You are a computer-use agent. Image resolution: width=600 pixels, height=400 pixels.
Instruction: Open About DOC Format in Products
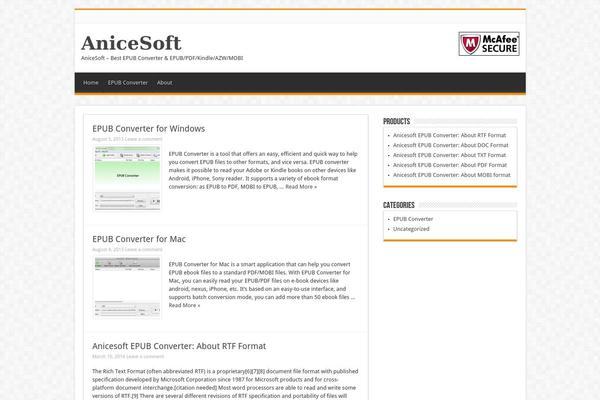tap(451, 145)
